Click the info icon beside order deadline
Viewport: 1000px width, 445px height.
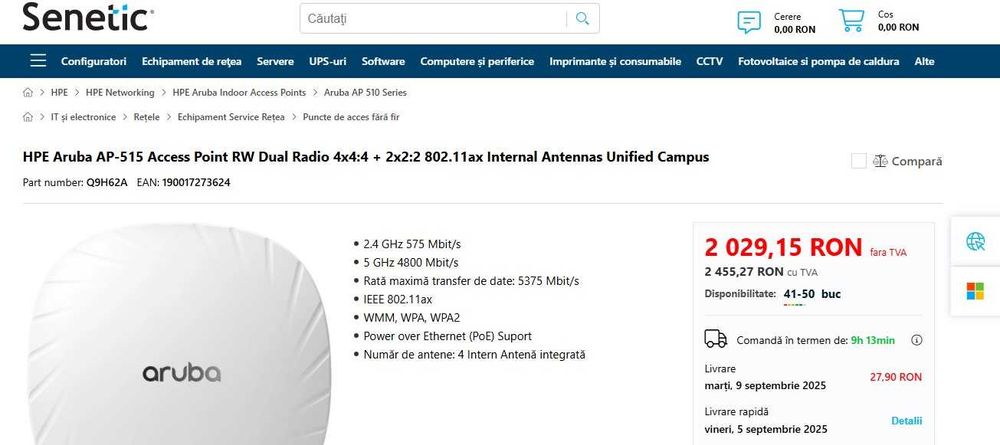click(917, 340)
